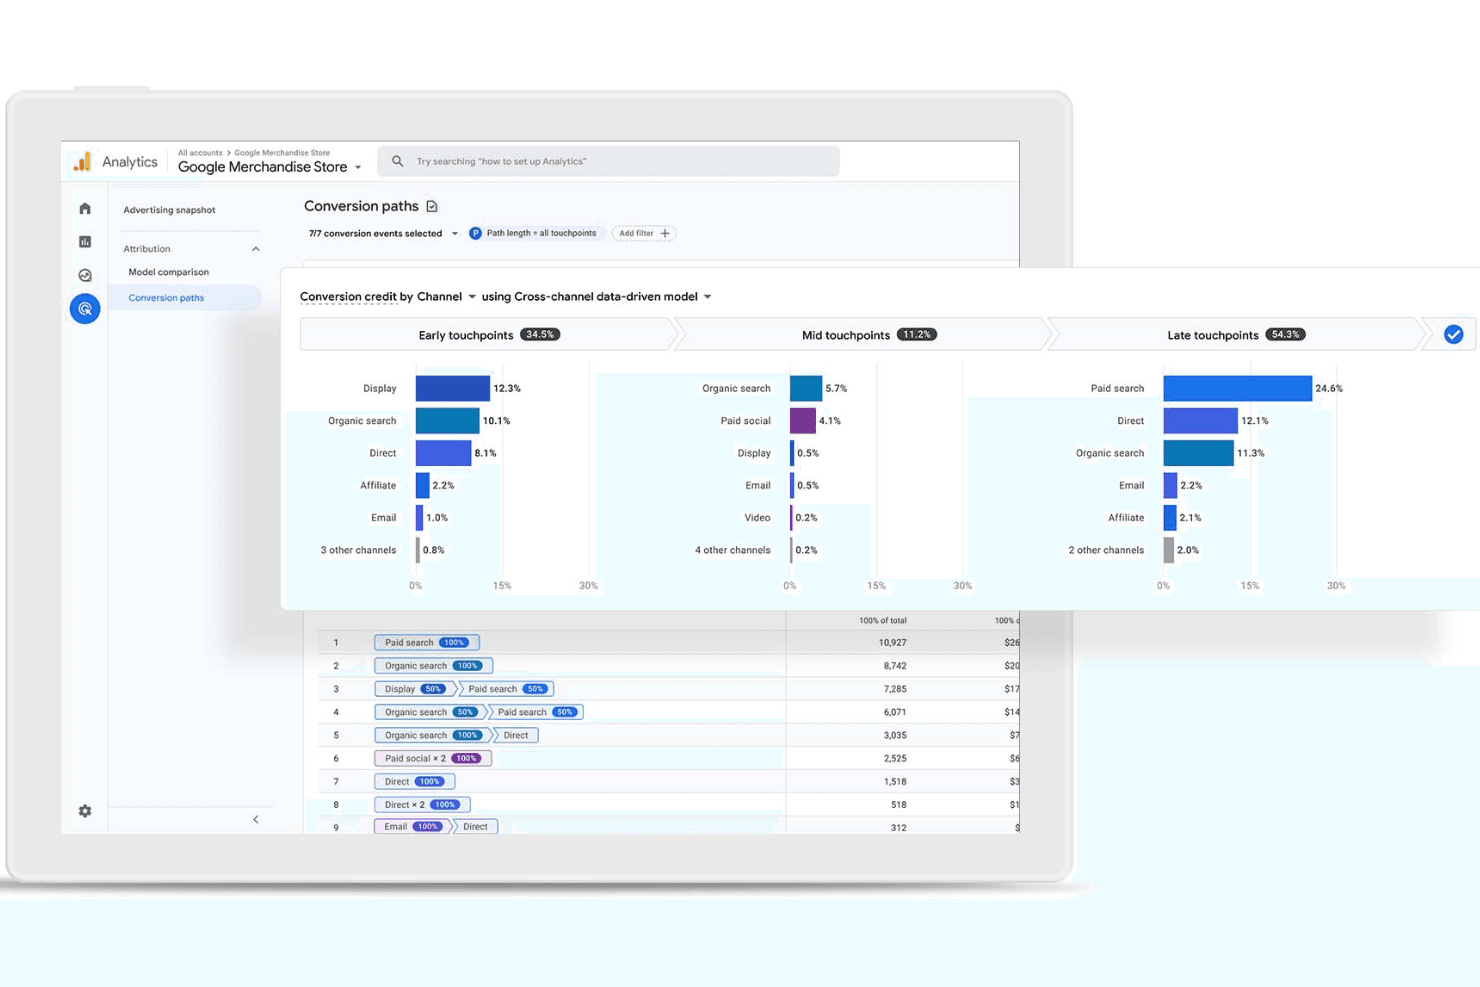Click the Analytics logo
This screenshot has height=987, width=1480.
(83, 161)
